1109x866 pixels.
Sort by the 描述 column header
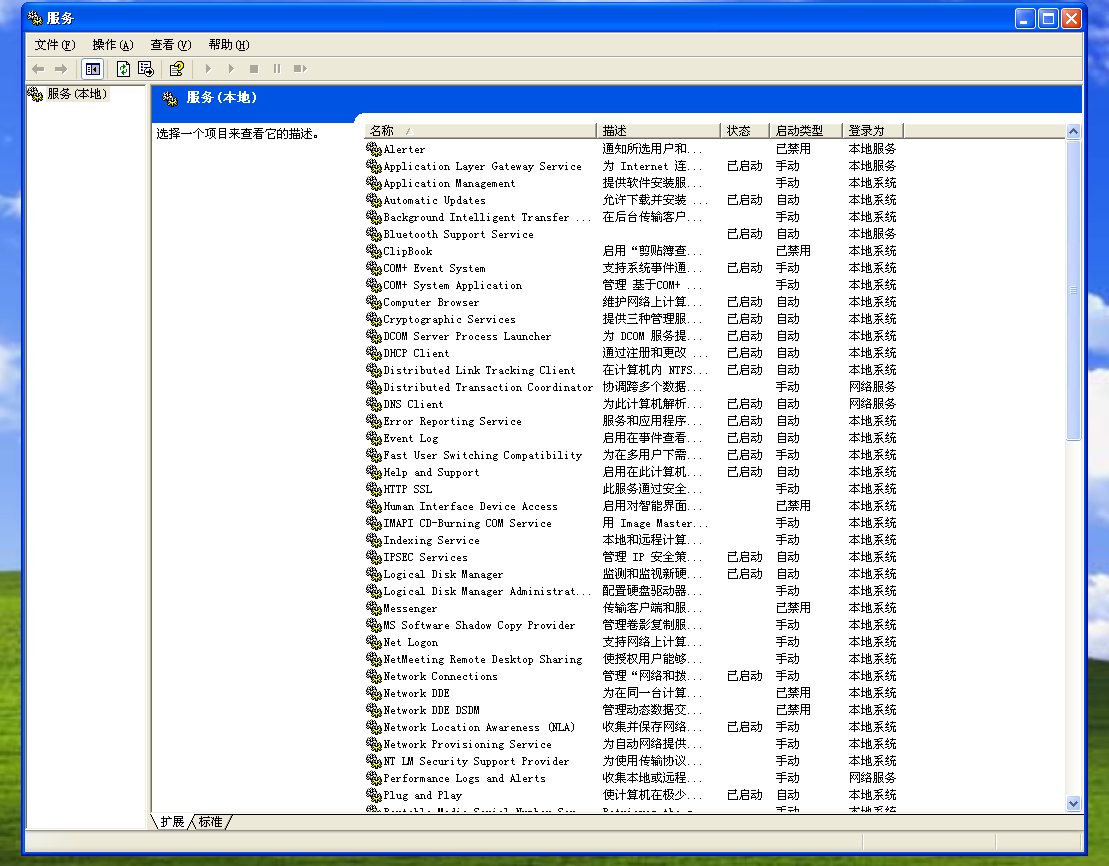[658, 131]
